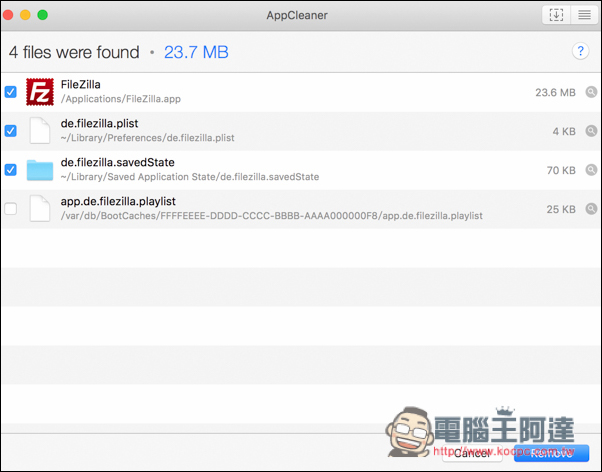Click the 4 KB size value
Image resolution: width=602 pixels, height=472 pixels.
(x=564, y=131)
